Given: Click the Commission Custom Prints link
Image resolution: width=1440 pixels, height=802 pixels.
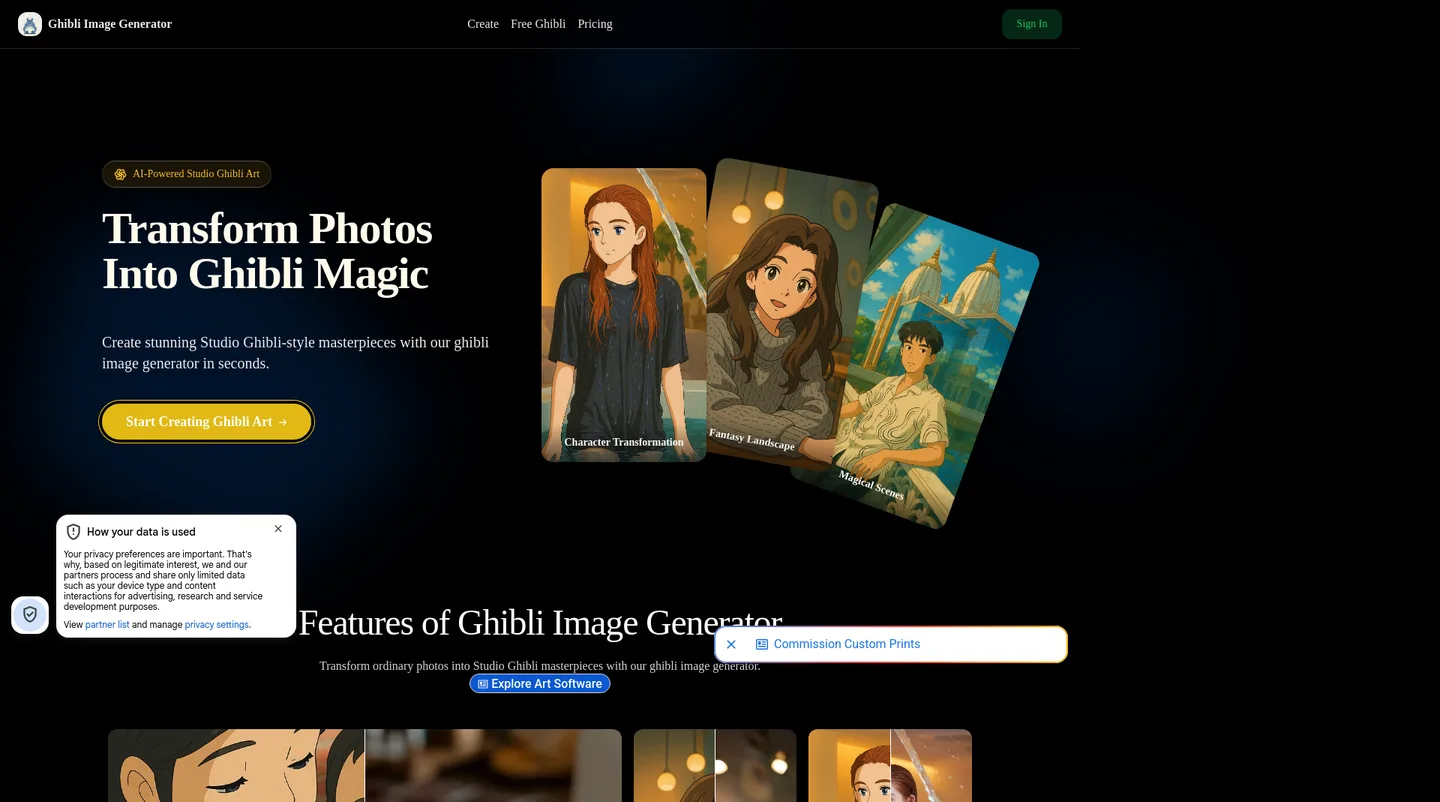Looking at the screenshot, I should point(847,644).
